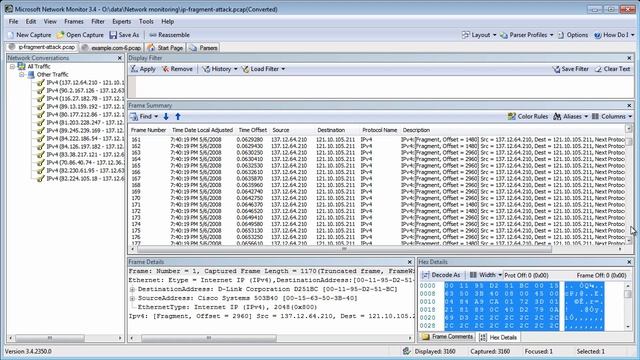
Task: Click the Frame Details horizontal scrollbar
Action: (209, 338)
